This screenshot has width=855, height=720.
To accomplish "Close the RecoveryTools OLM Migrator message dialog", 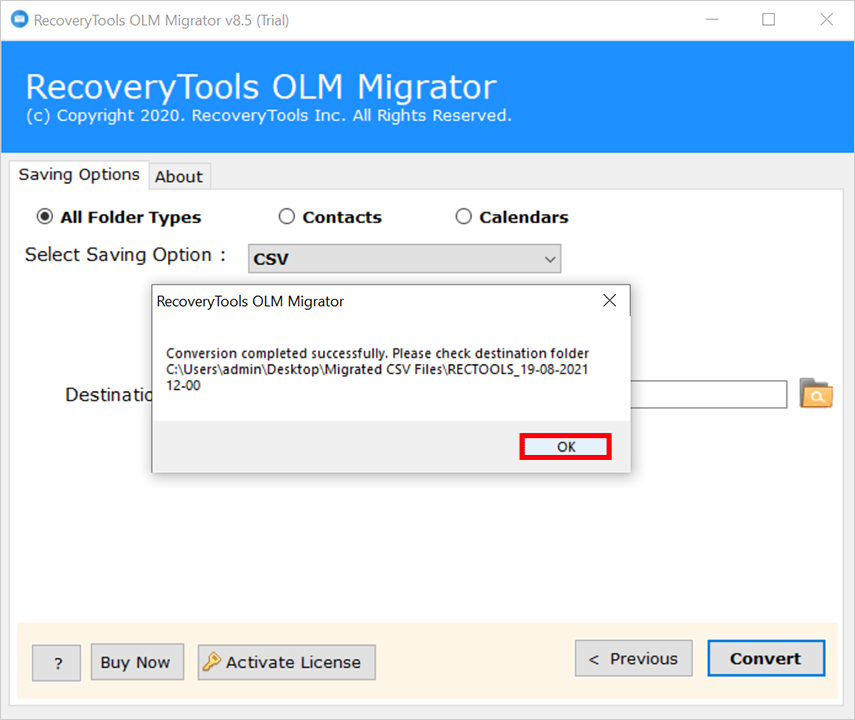I will point(610,301).
